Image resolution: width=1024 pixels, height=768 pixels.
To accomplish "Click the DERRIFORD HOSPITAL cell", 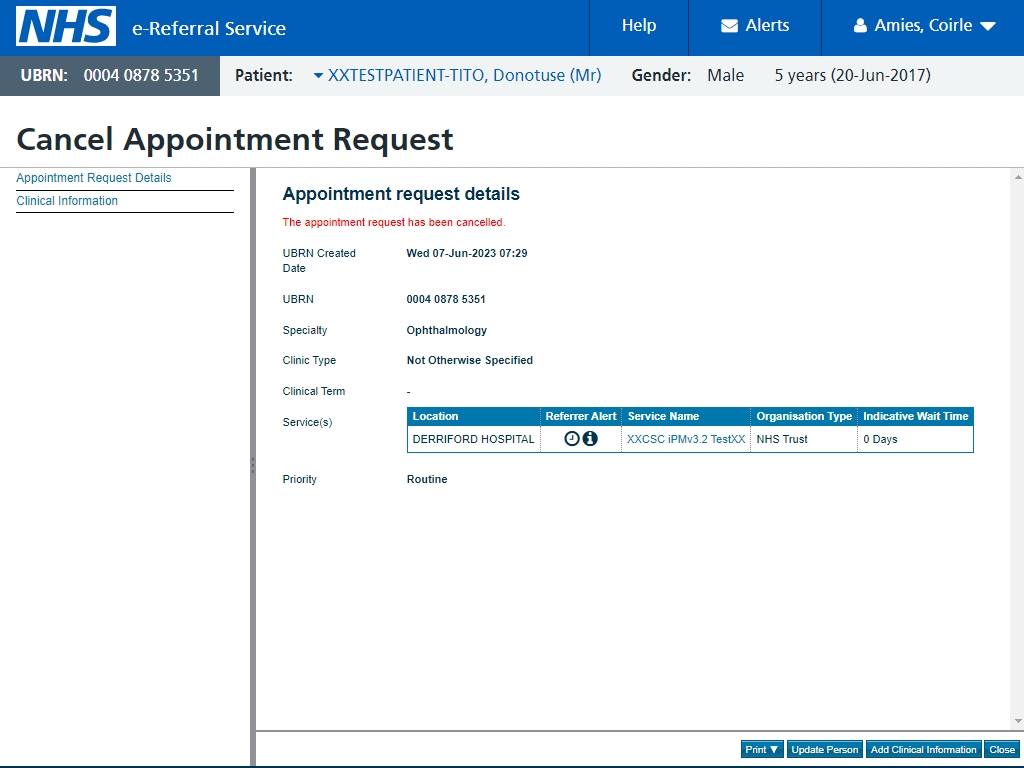I will click(473, 439).
